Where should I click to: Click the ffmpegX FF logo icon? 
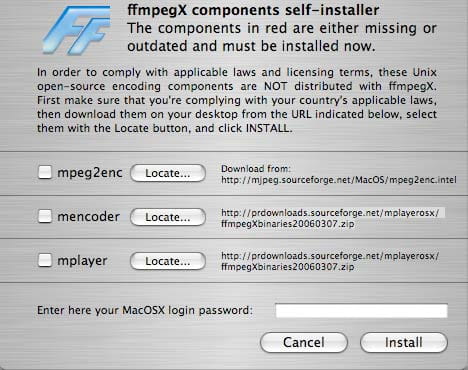79,30
